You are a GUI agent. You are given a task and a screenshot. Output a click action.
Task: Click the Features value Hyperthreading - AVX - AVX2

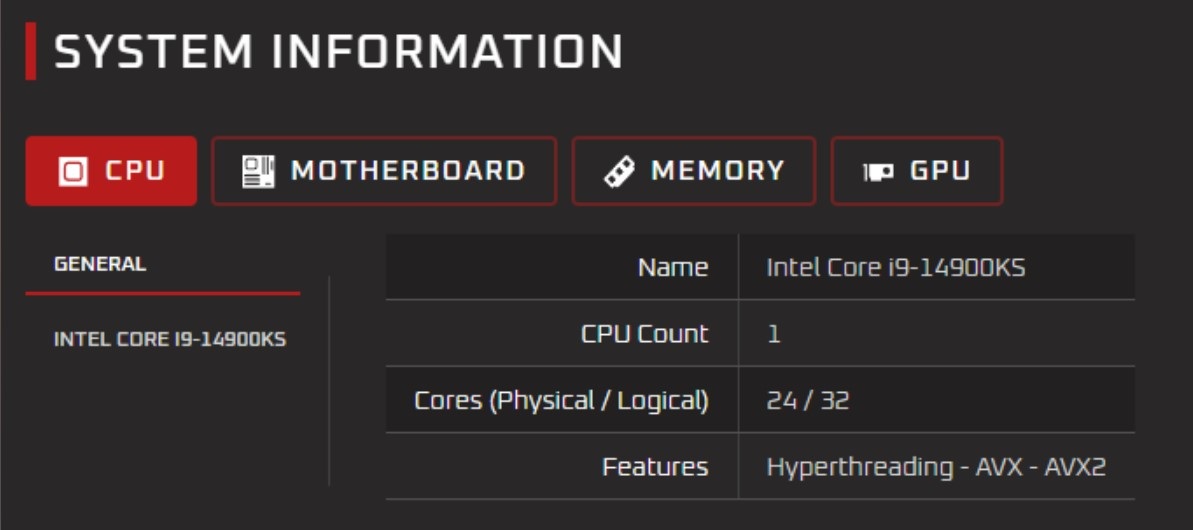pyautogui.click(x=936, y=467)
